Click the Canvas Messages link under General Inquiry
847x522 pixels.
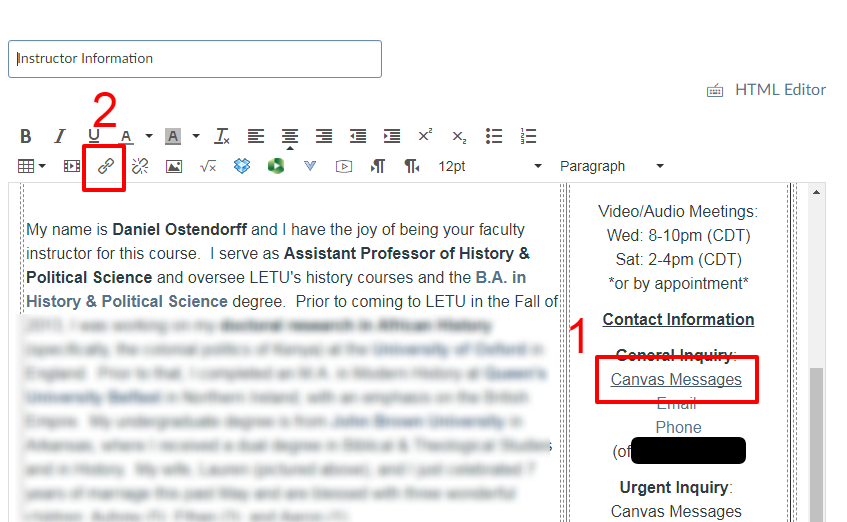point(676,380)
